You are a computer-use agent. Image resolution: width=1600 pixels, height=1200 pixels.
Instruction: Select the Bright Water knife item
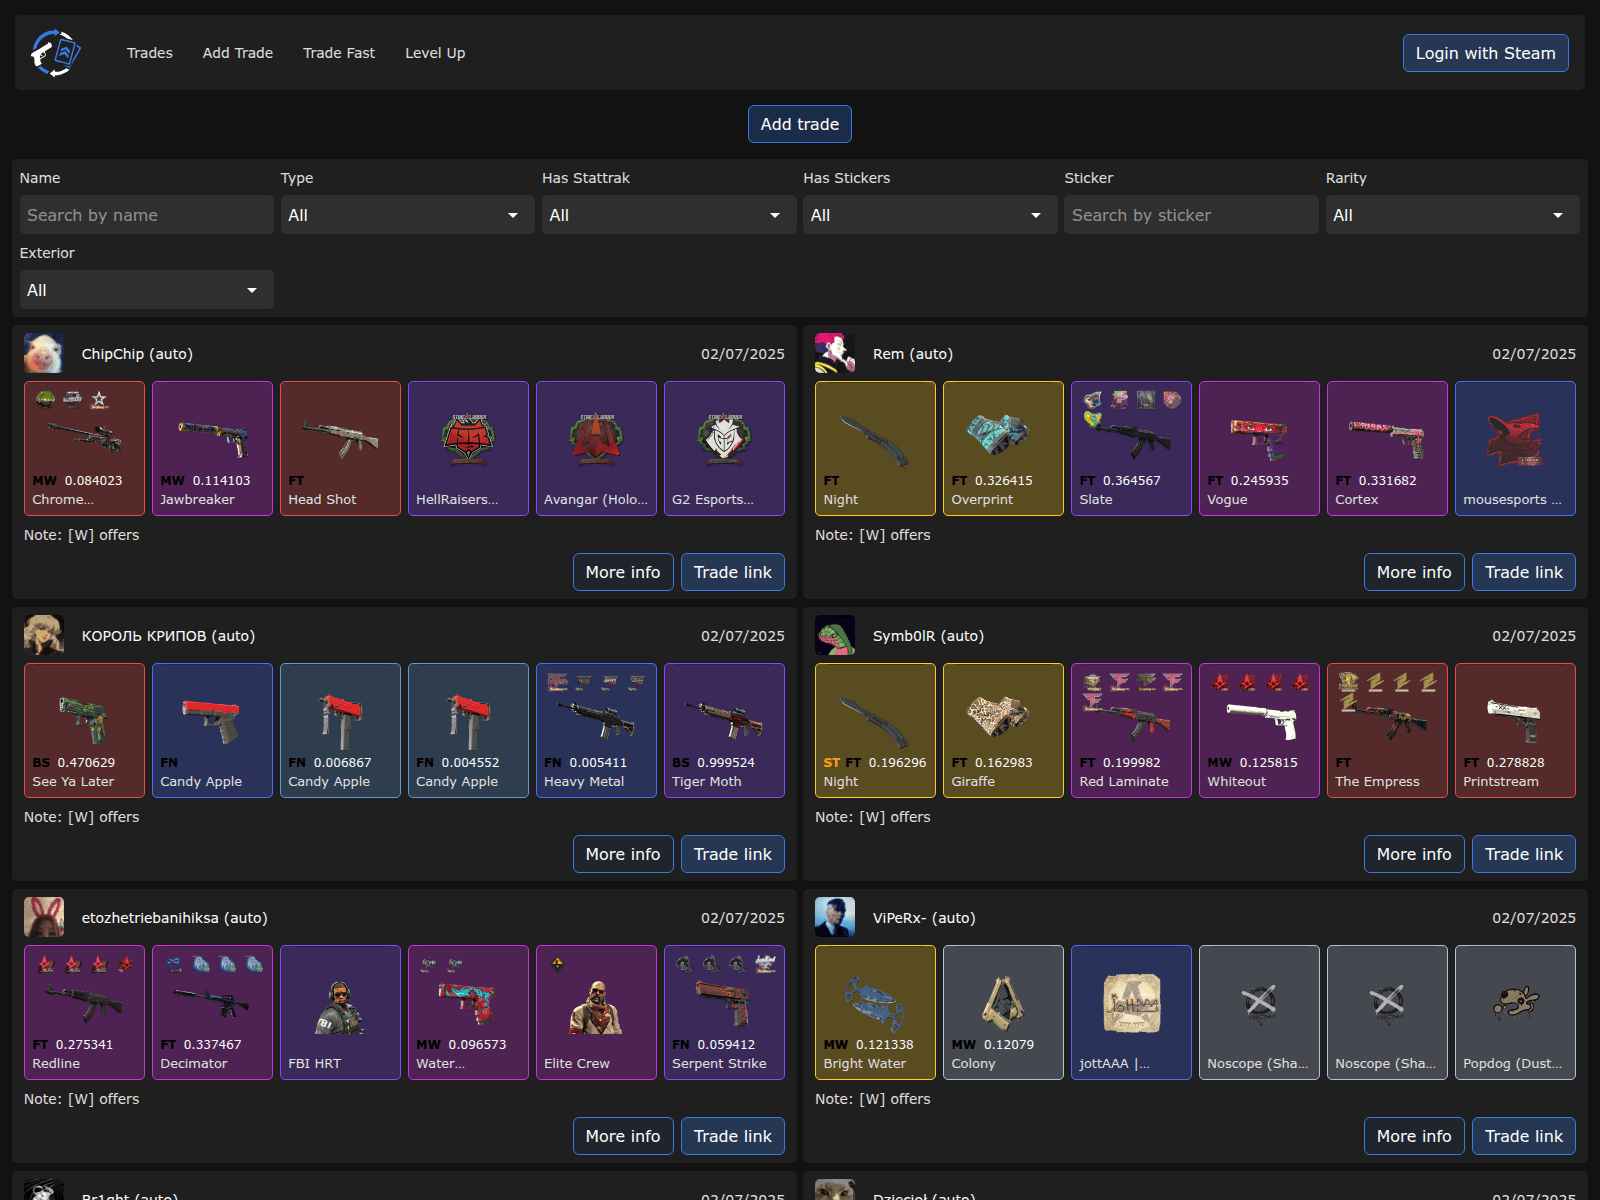pos(875,1012)
